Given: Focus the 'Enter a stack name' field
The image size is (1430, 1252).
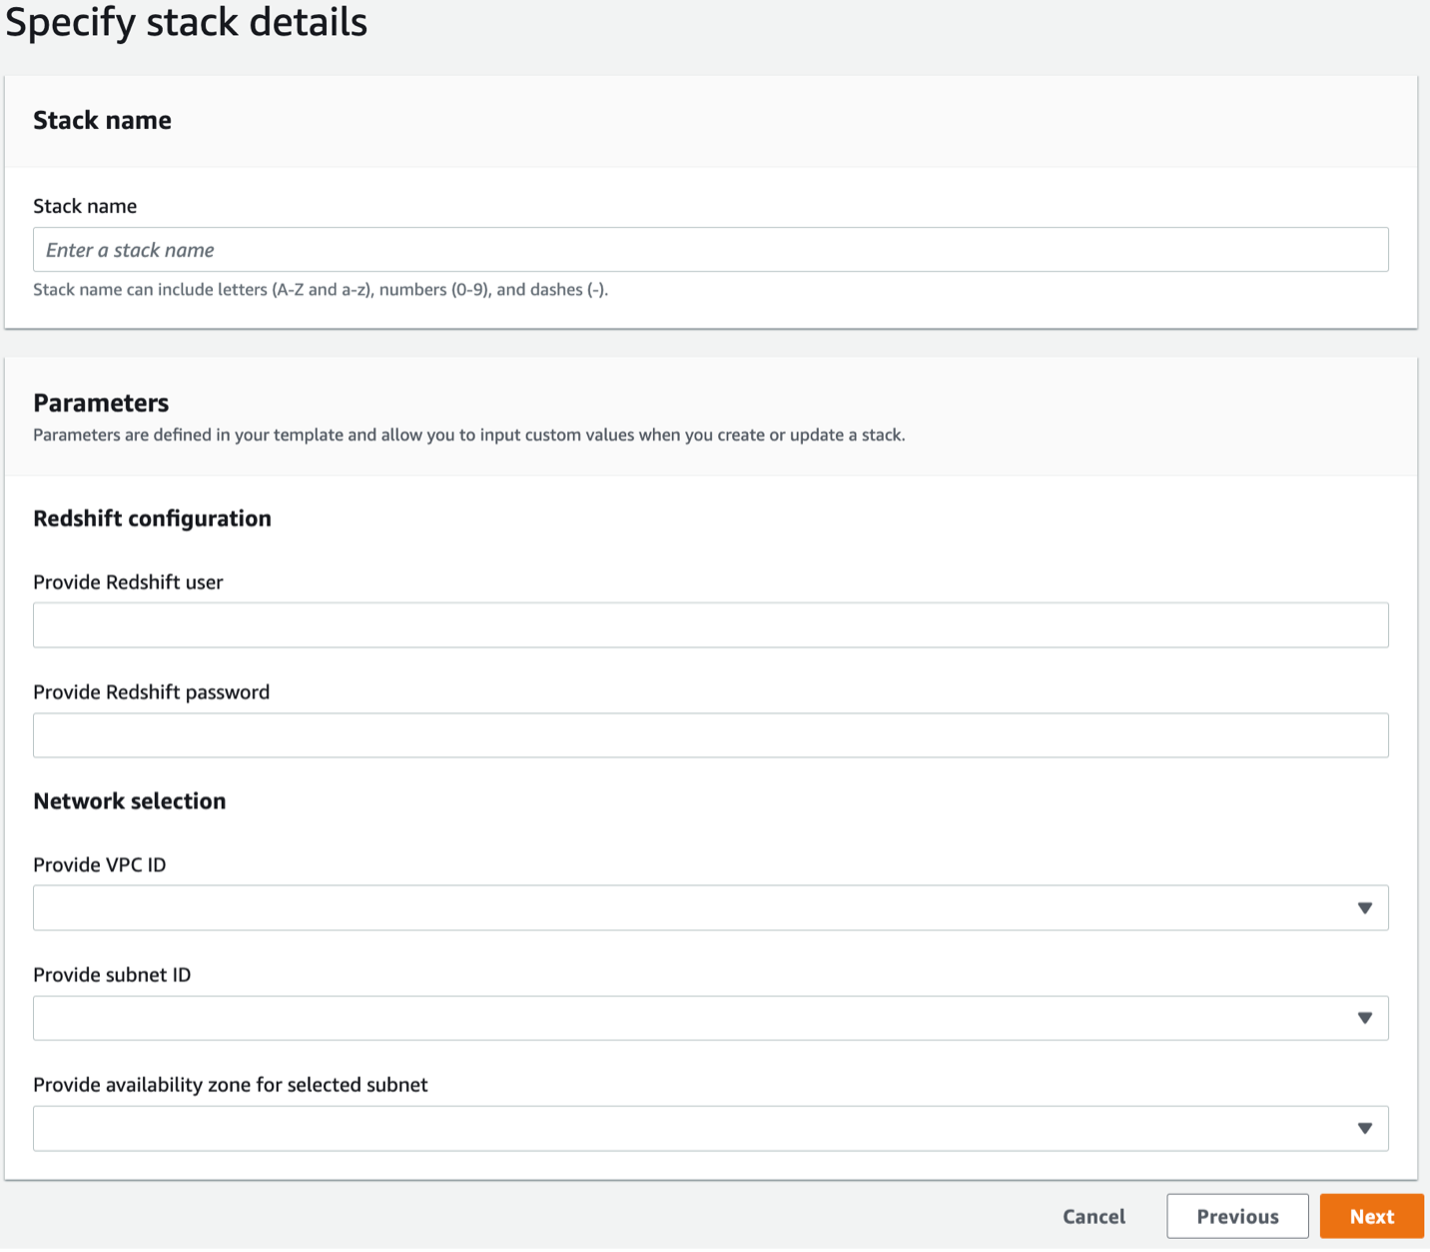Looking at the screenshot, I should 710,250.
